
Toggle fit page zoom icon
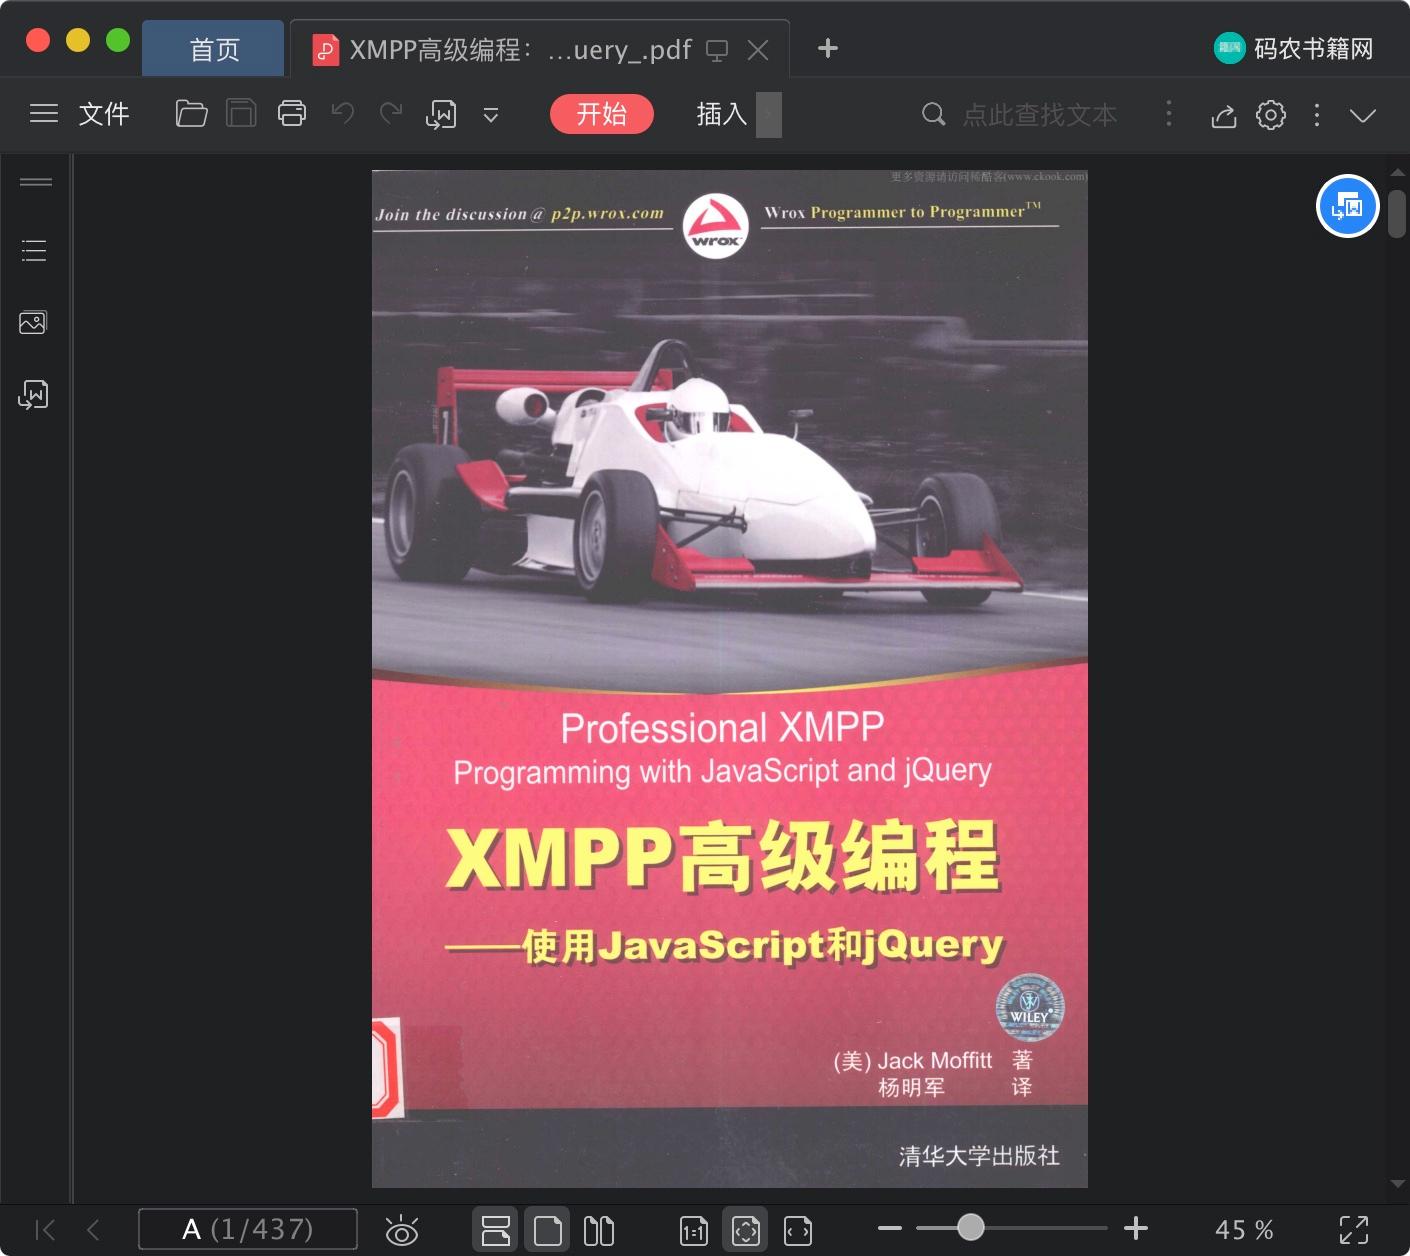point(746,1230)
